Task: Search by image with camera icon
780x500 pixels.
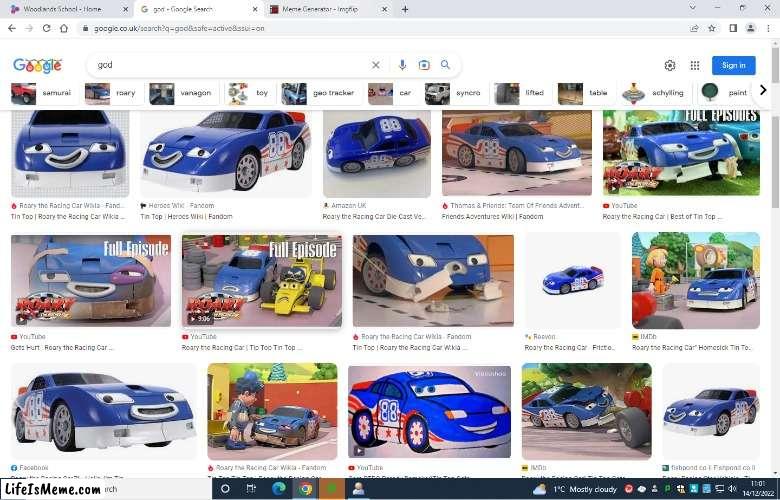Action: pos(424,65)
